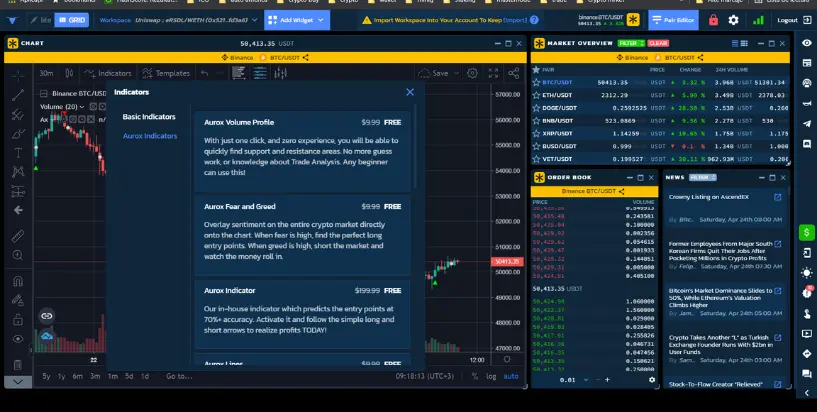Click the green signal strength icon
The width and height of the screenshot is (817, 412).
pyautogui.click(x=758, y=20)
